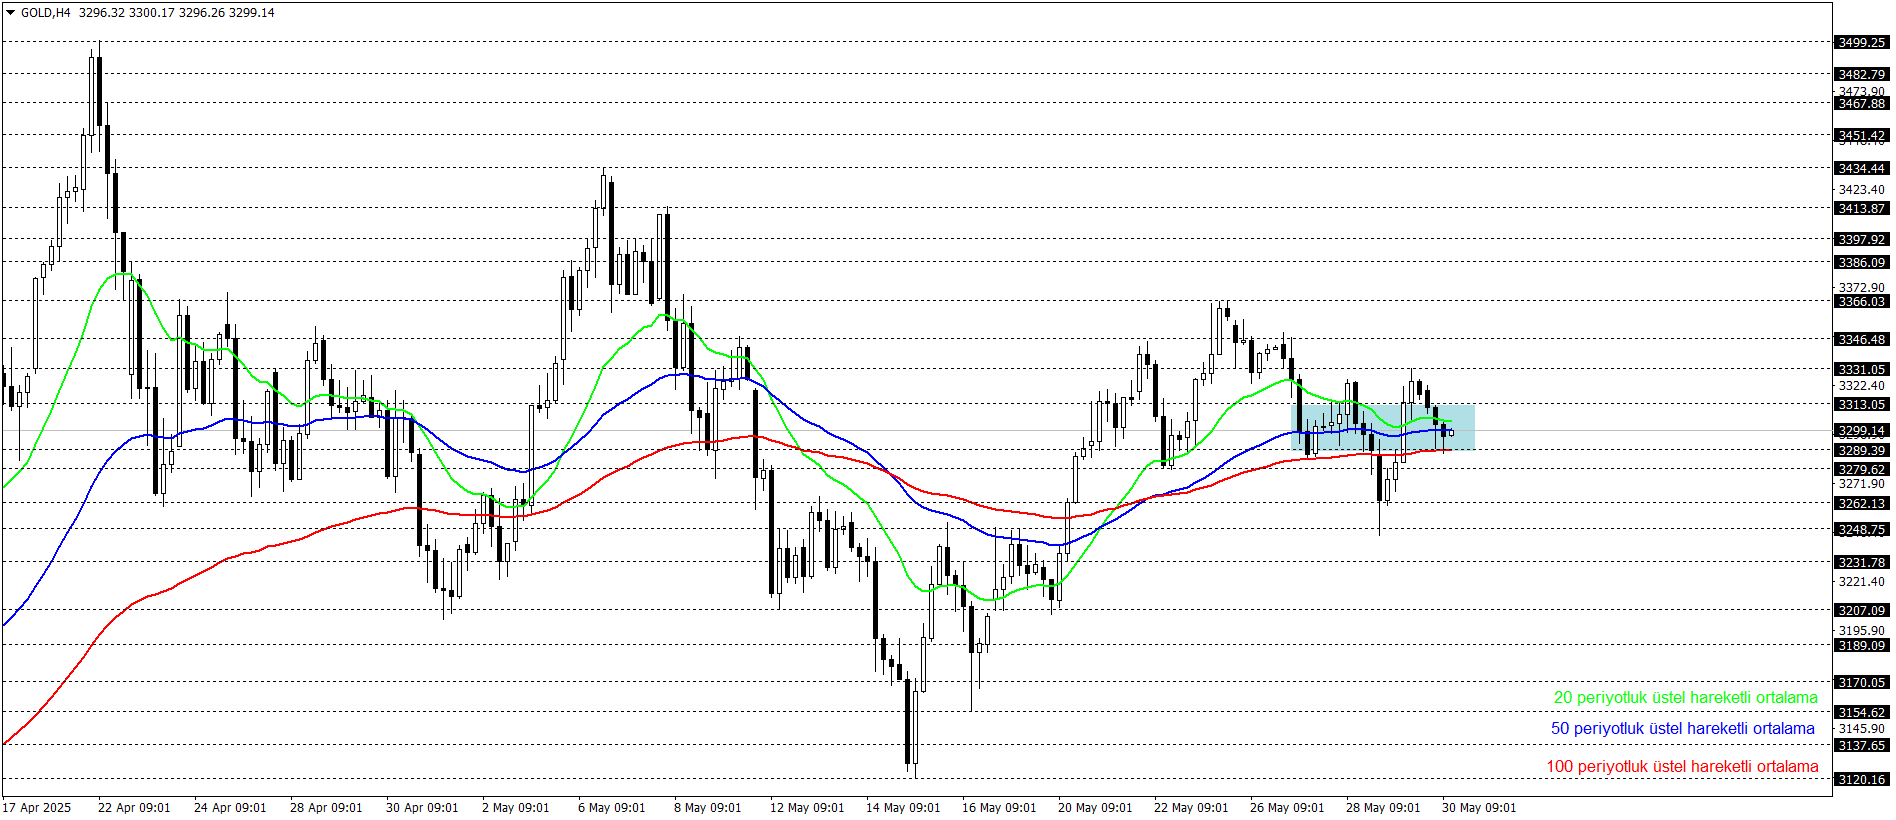Click the 3120.16 price level label
1896x820 pixels.
1861,780
